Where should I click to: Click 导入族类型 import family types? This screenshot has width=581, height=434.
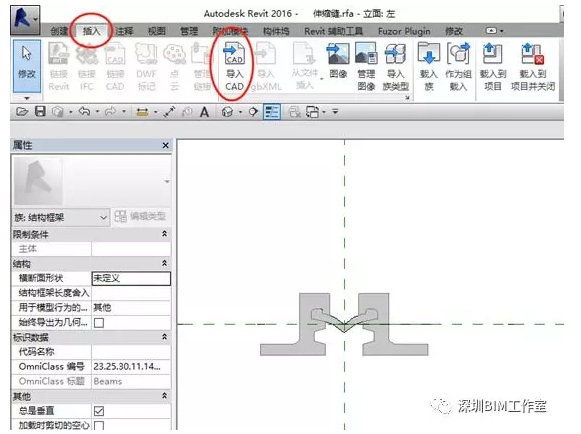(395, 67)
